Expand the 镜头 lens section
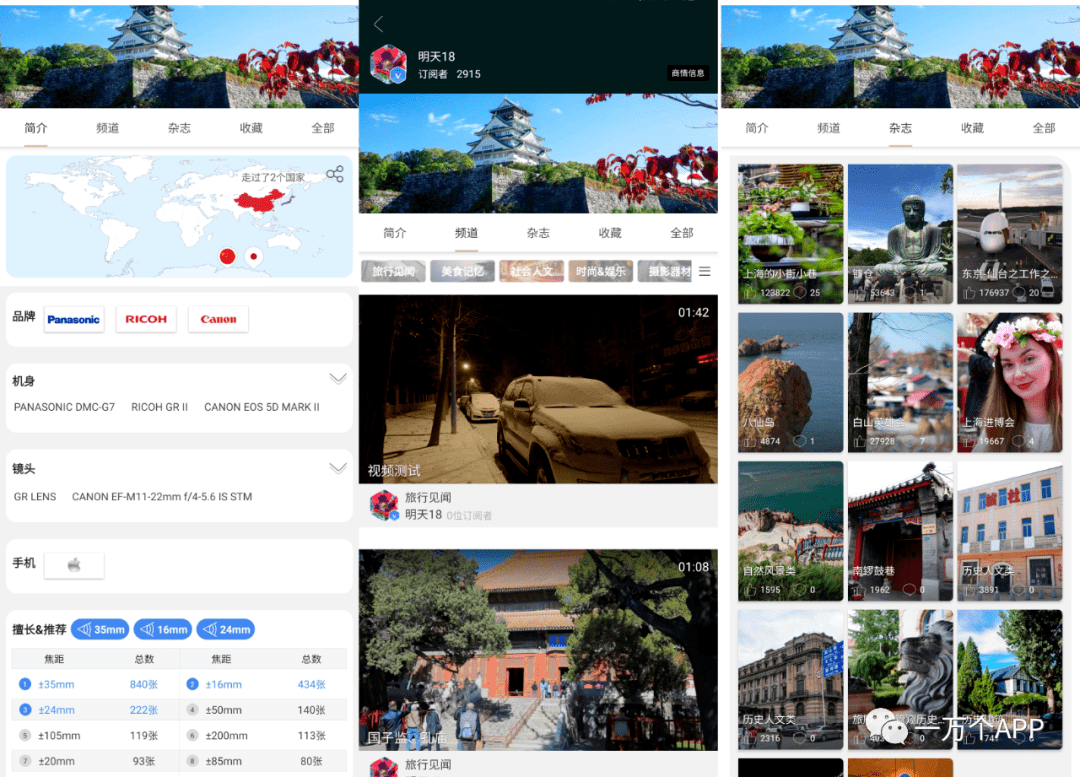Screen dimensions: 1080x777 (x=338, y=468)
